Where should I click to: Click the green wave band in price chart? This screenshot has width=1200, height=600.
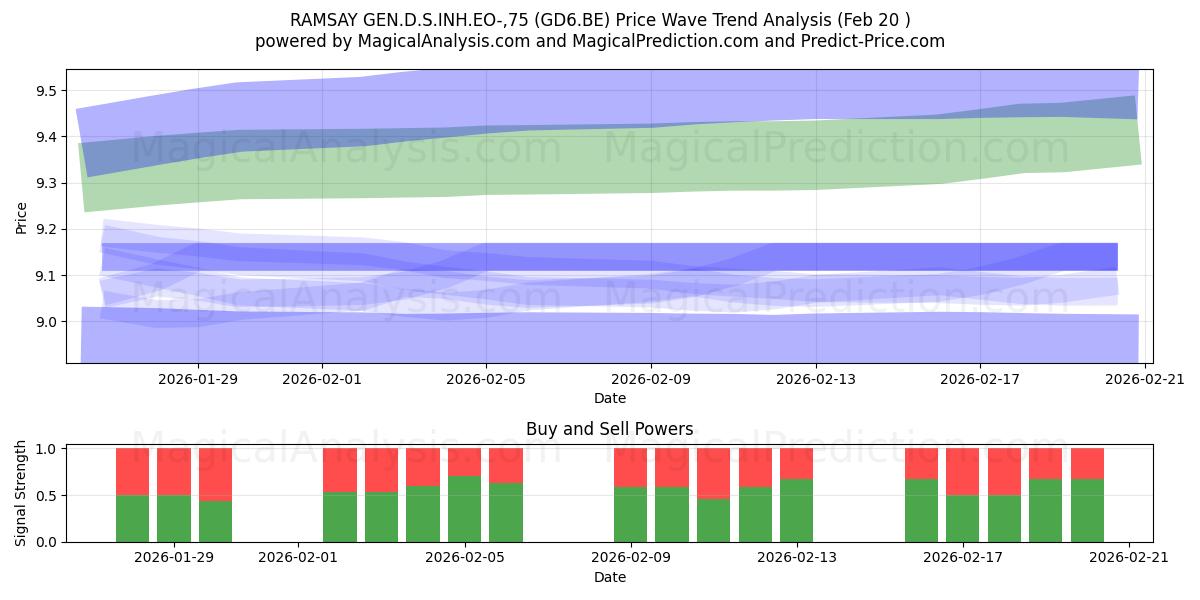(610, 160)
